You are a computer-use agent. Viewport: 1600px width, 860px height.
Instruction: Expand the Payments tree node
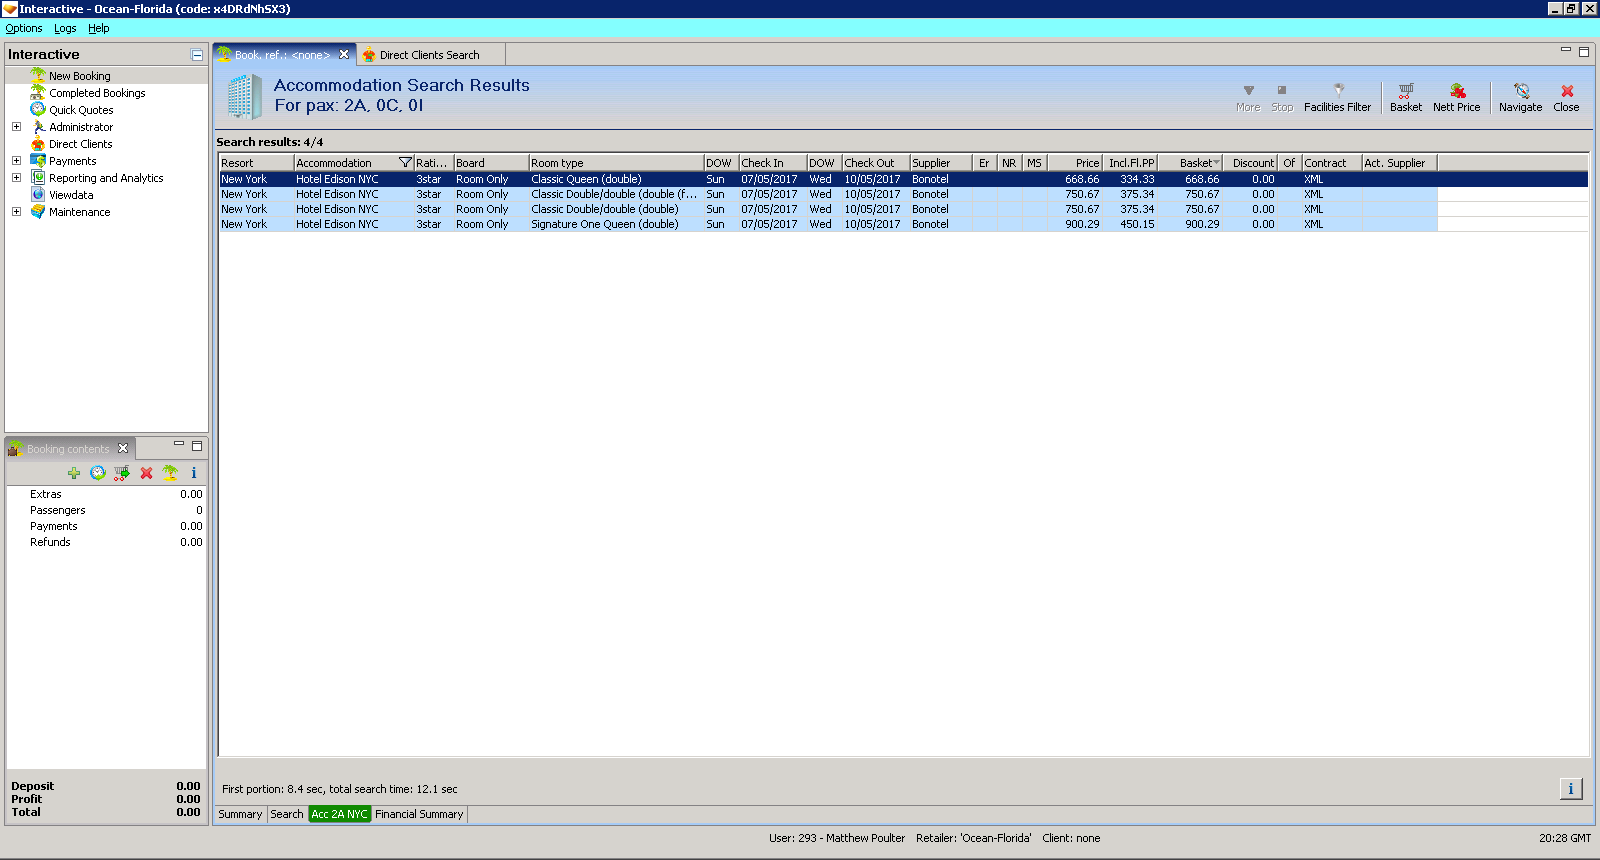(16, 161)
